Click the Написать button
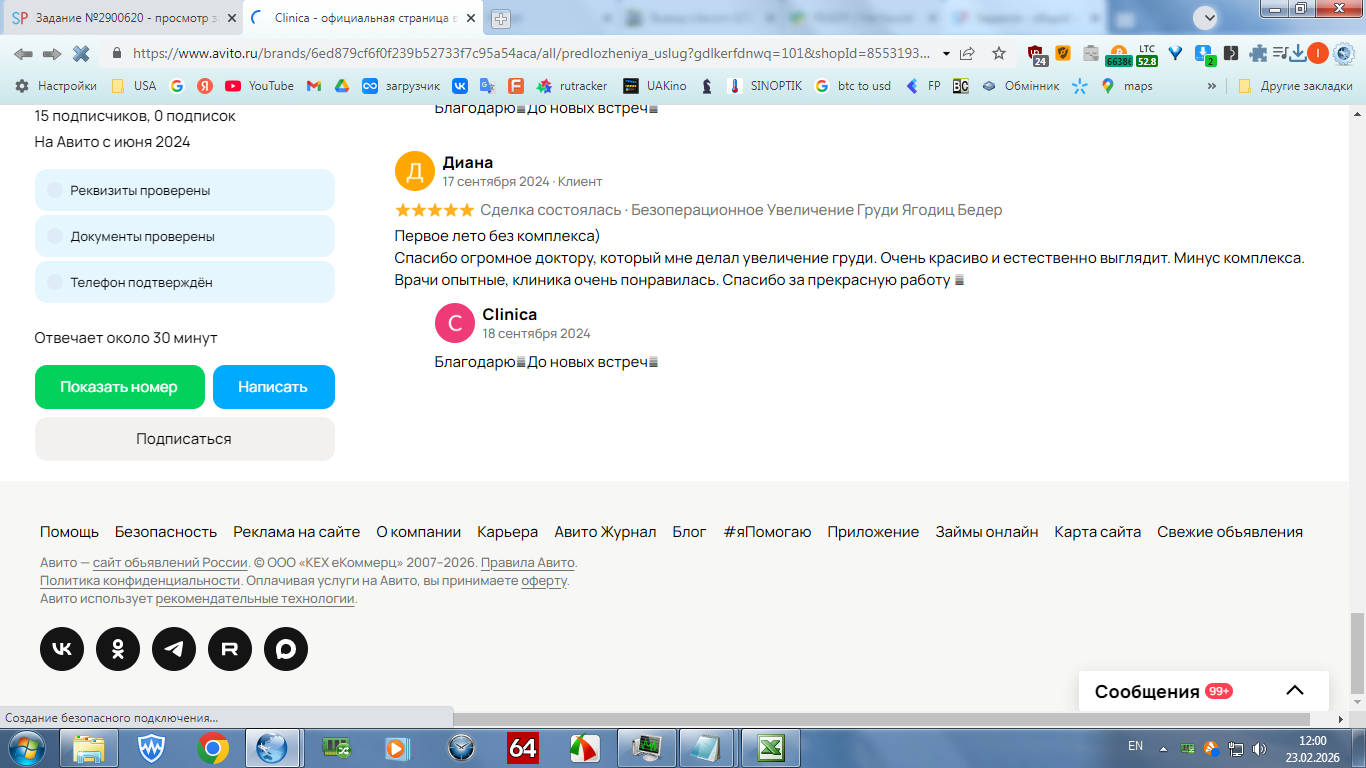Screen dimensions: 1366x768 coord(274,387)
